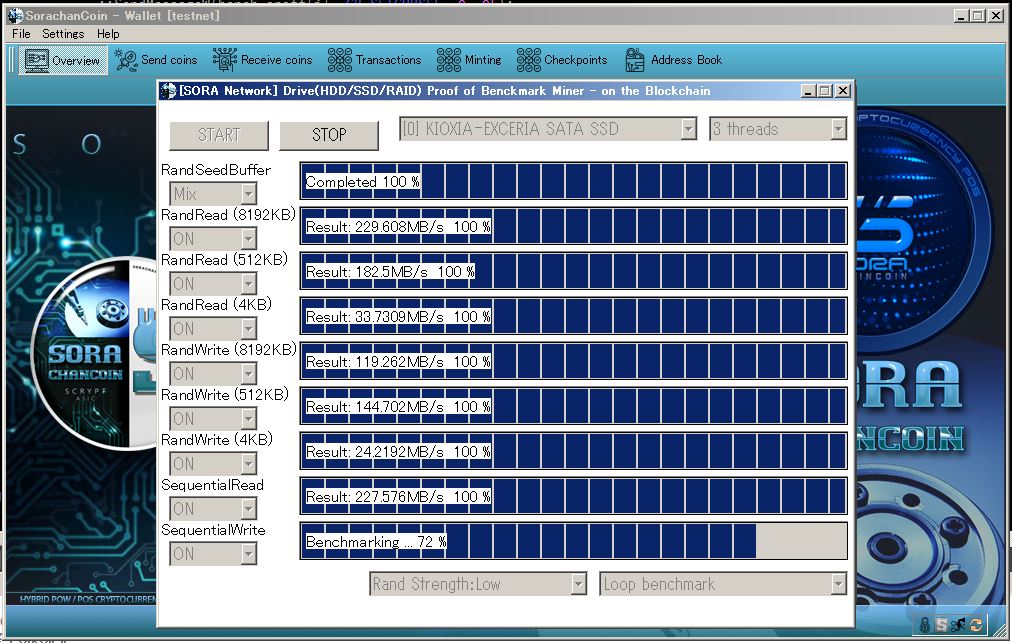Click the wallet encryption lock status icon
Screen dimensions: 1012x643
click(x=925, y=624)
